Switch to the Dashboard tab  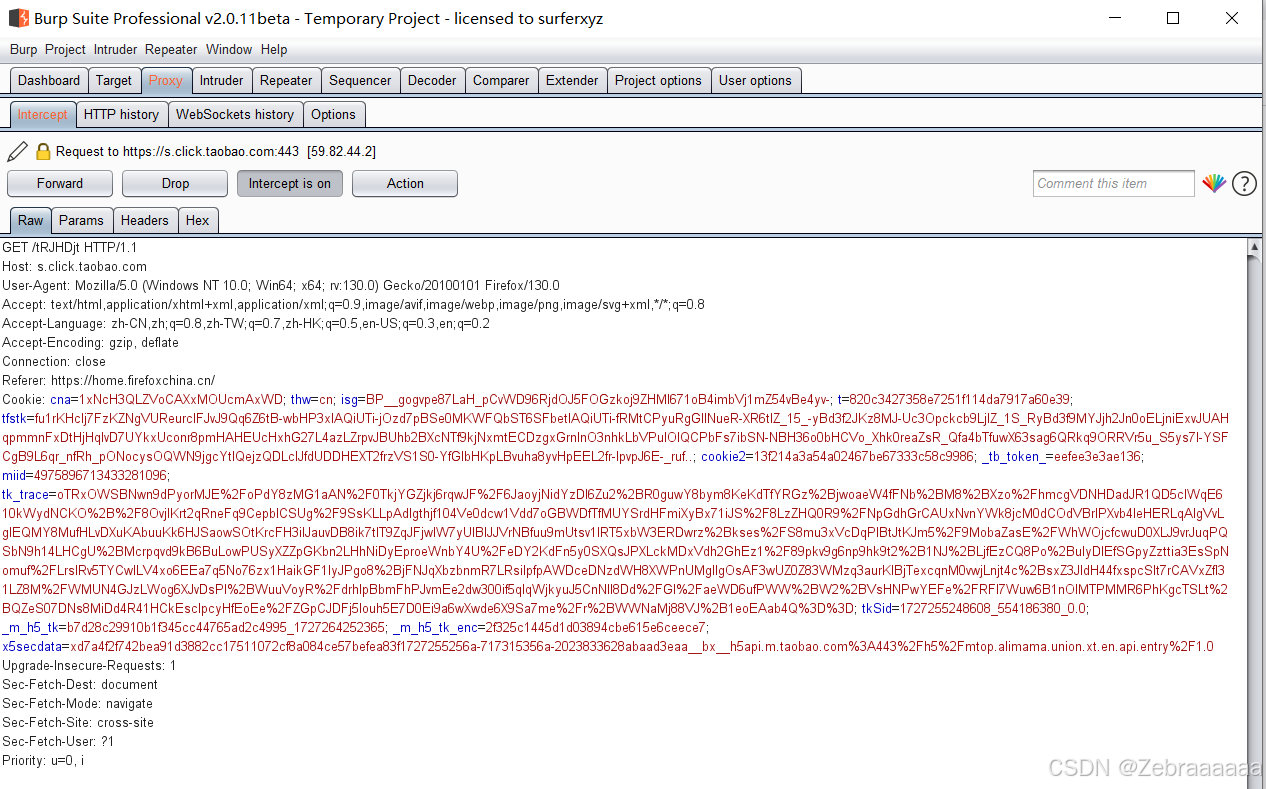pos(49,80)
